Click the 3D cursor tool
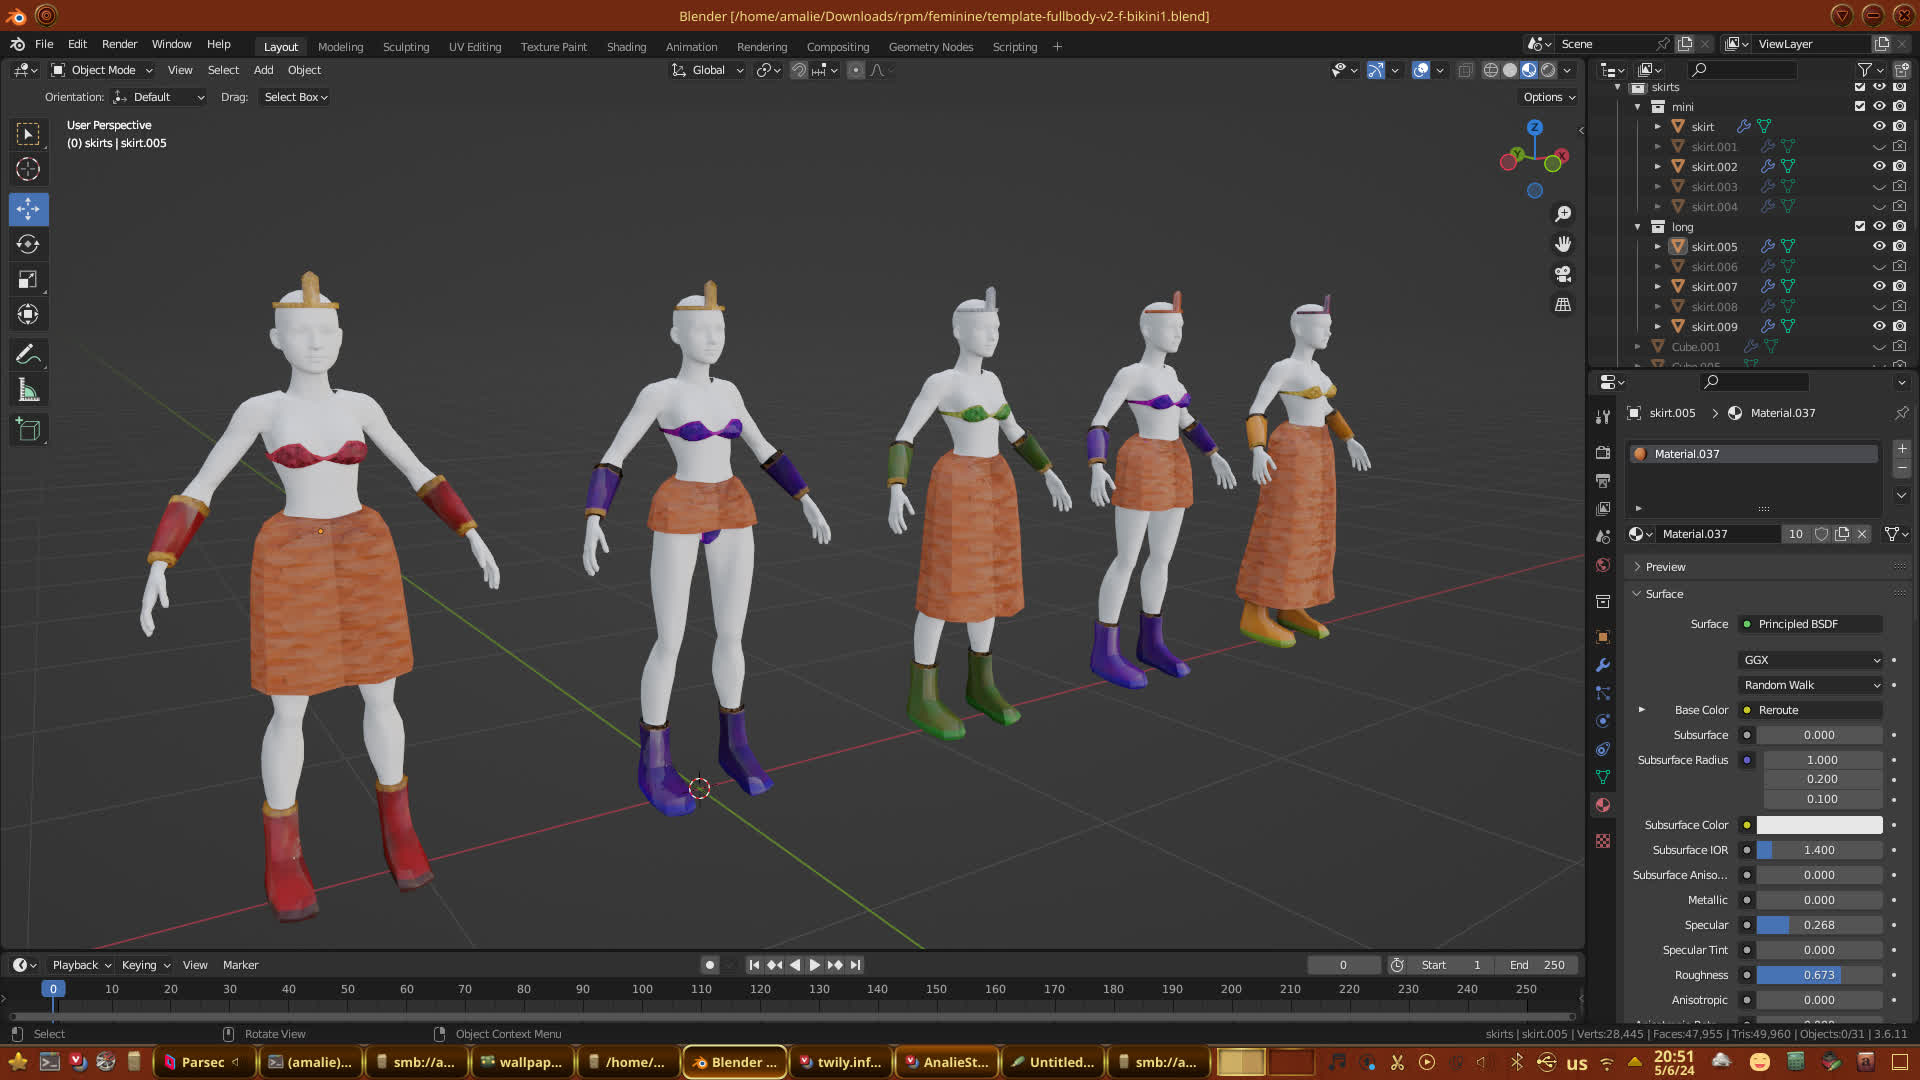Viewport: 1920px width, 1080px height. click(x=28, y=169)
